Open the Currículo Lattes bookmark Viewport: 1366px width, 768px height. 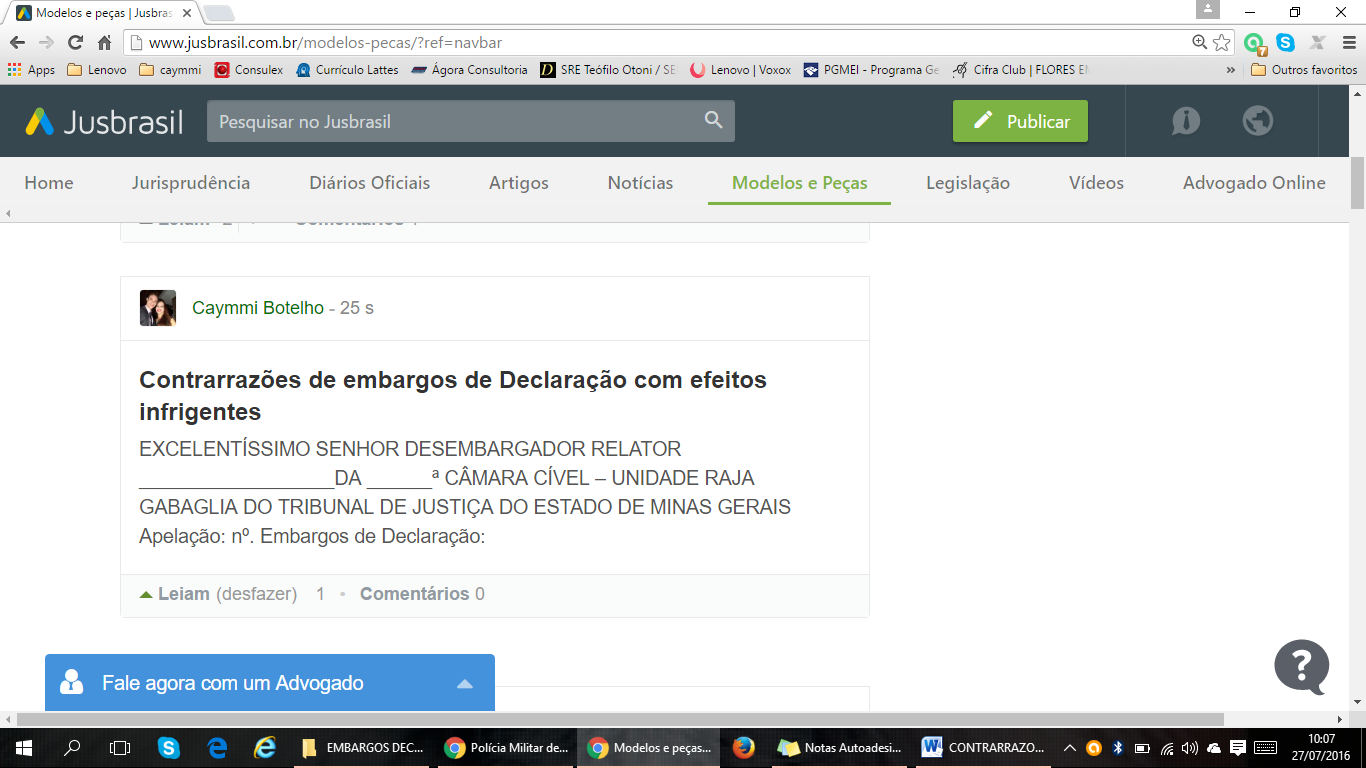point(346,70)
